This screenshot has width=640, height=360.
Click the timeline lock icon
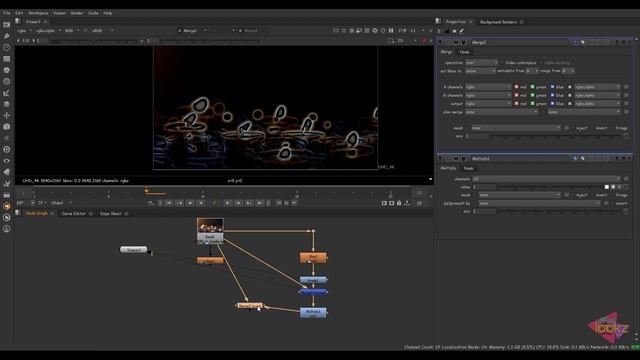[399, 203]
